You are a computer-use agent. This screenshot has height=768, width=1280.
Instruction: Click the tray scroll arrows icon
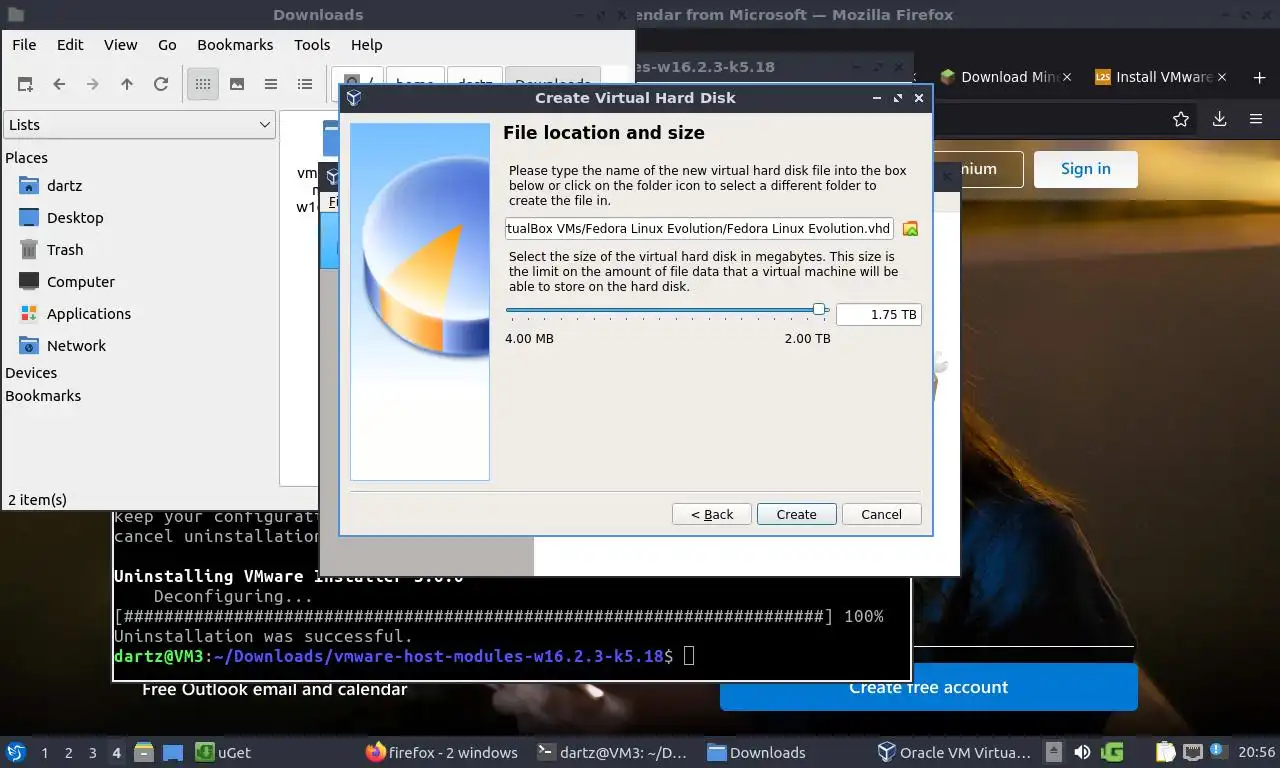1053,752
